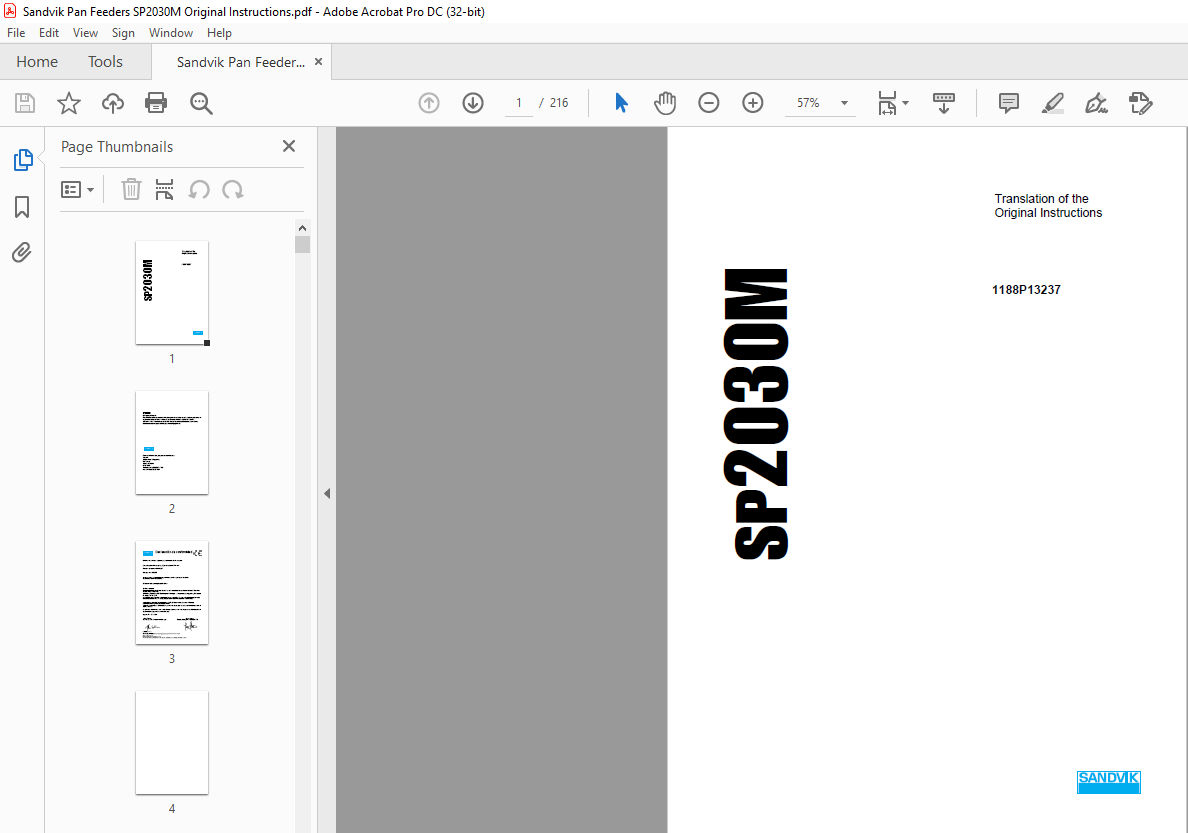Click the stamp tool icon
Image resolution: width=1188 pixels, height=833 pixels.
pos(1140,103)
